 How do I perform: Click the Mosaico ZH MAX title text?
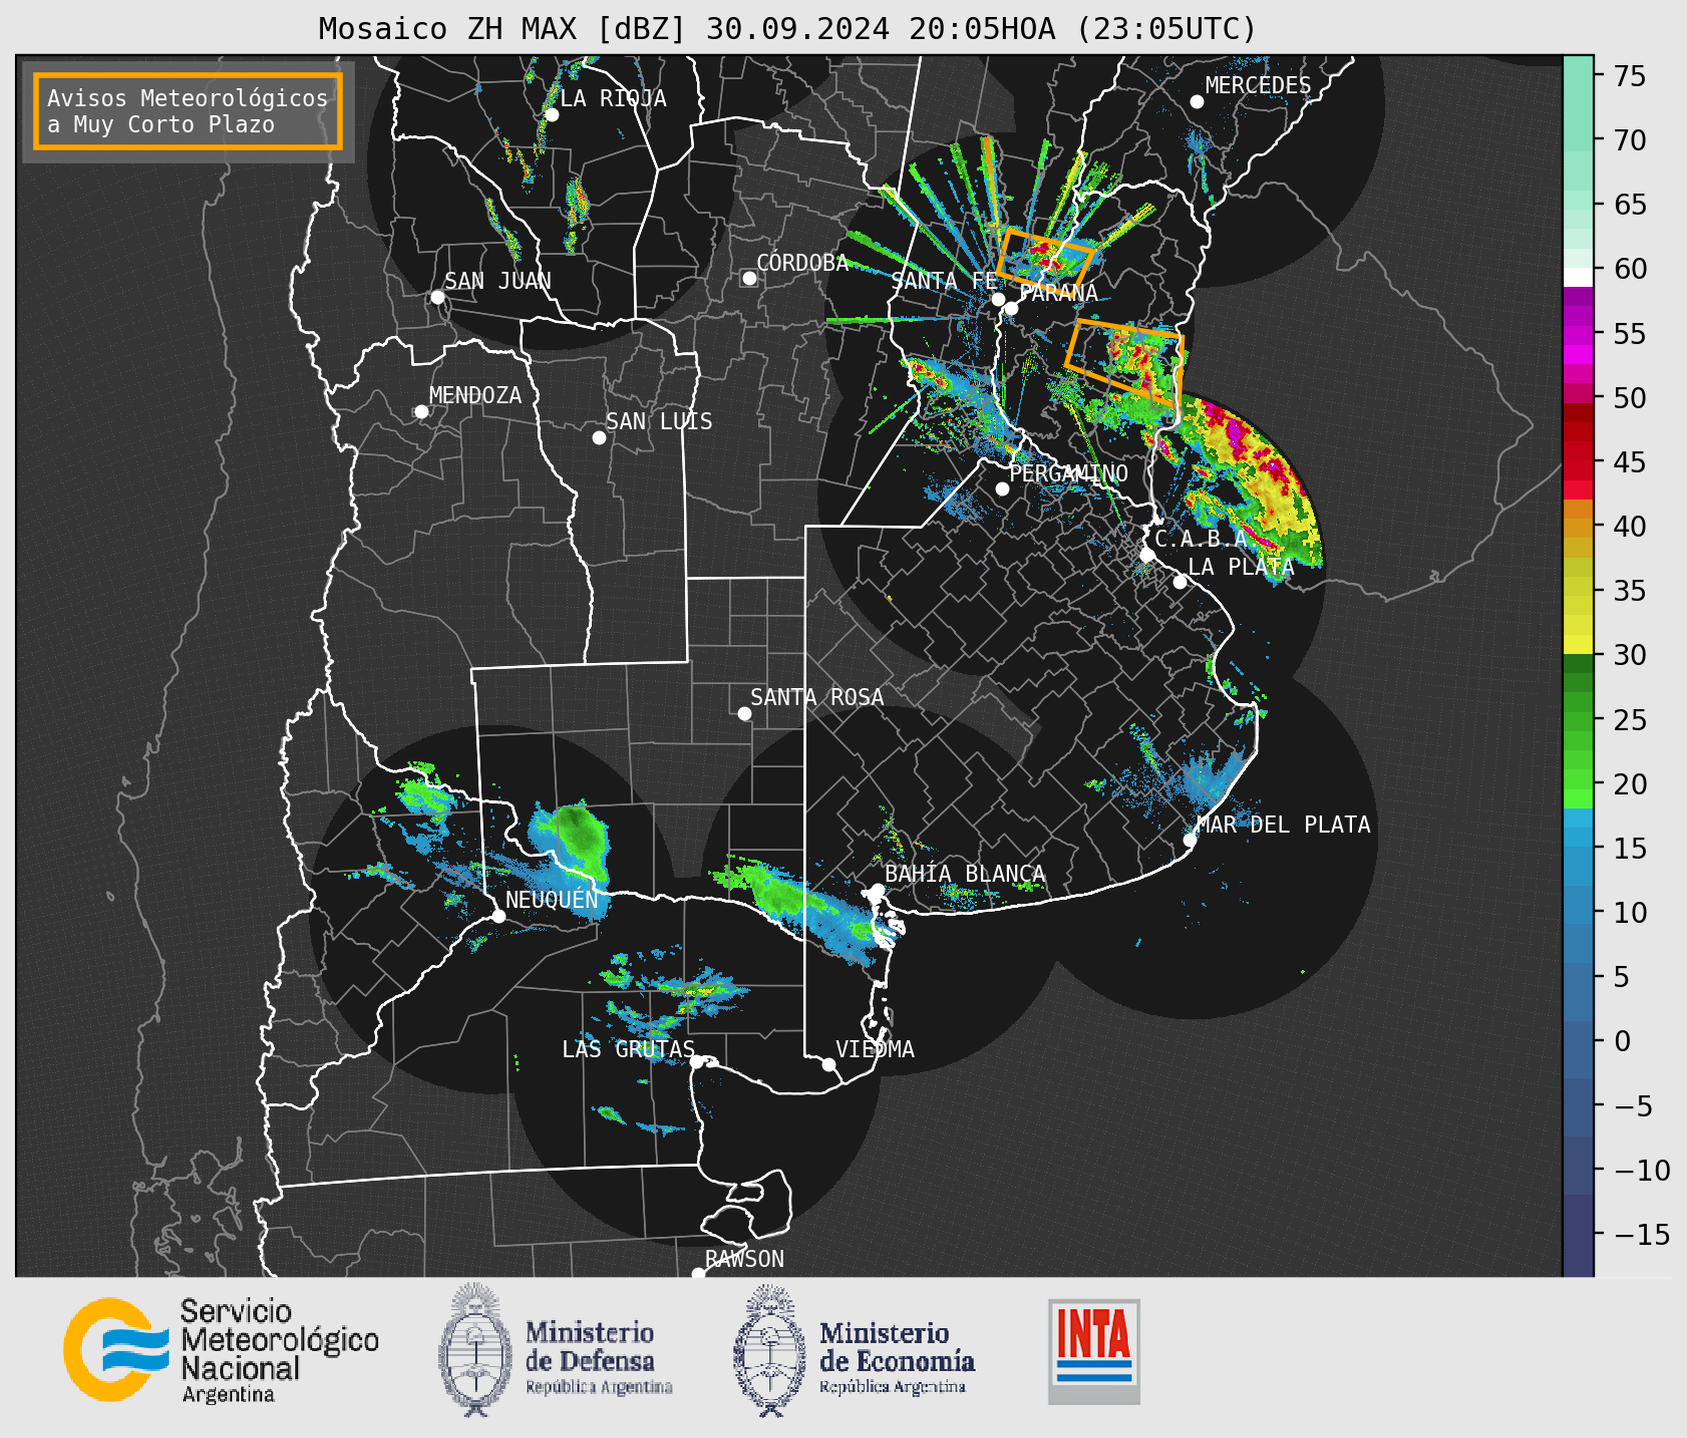pyautogui.click(x=787, y=29)
